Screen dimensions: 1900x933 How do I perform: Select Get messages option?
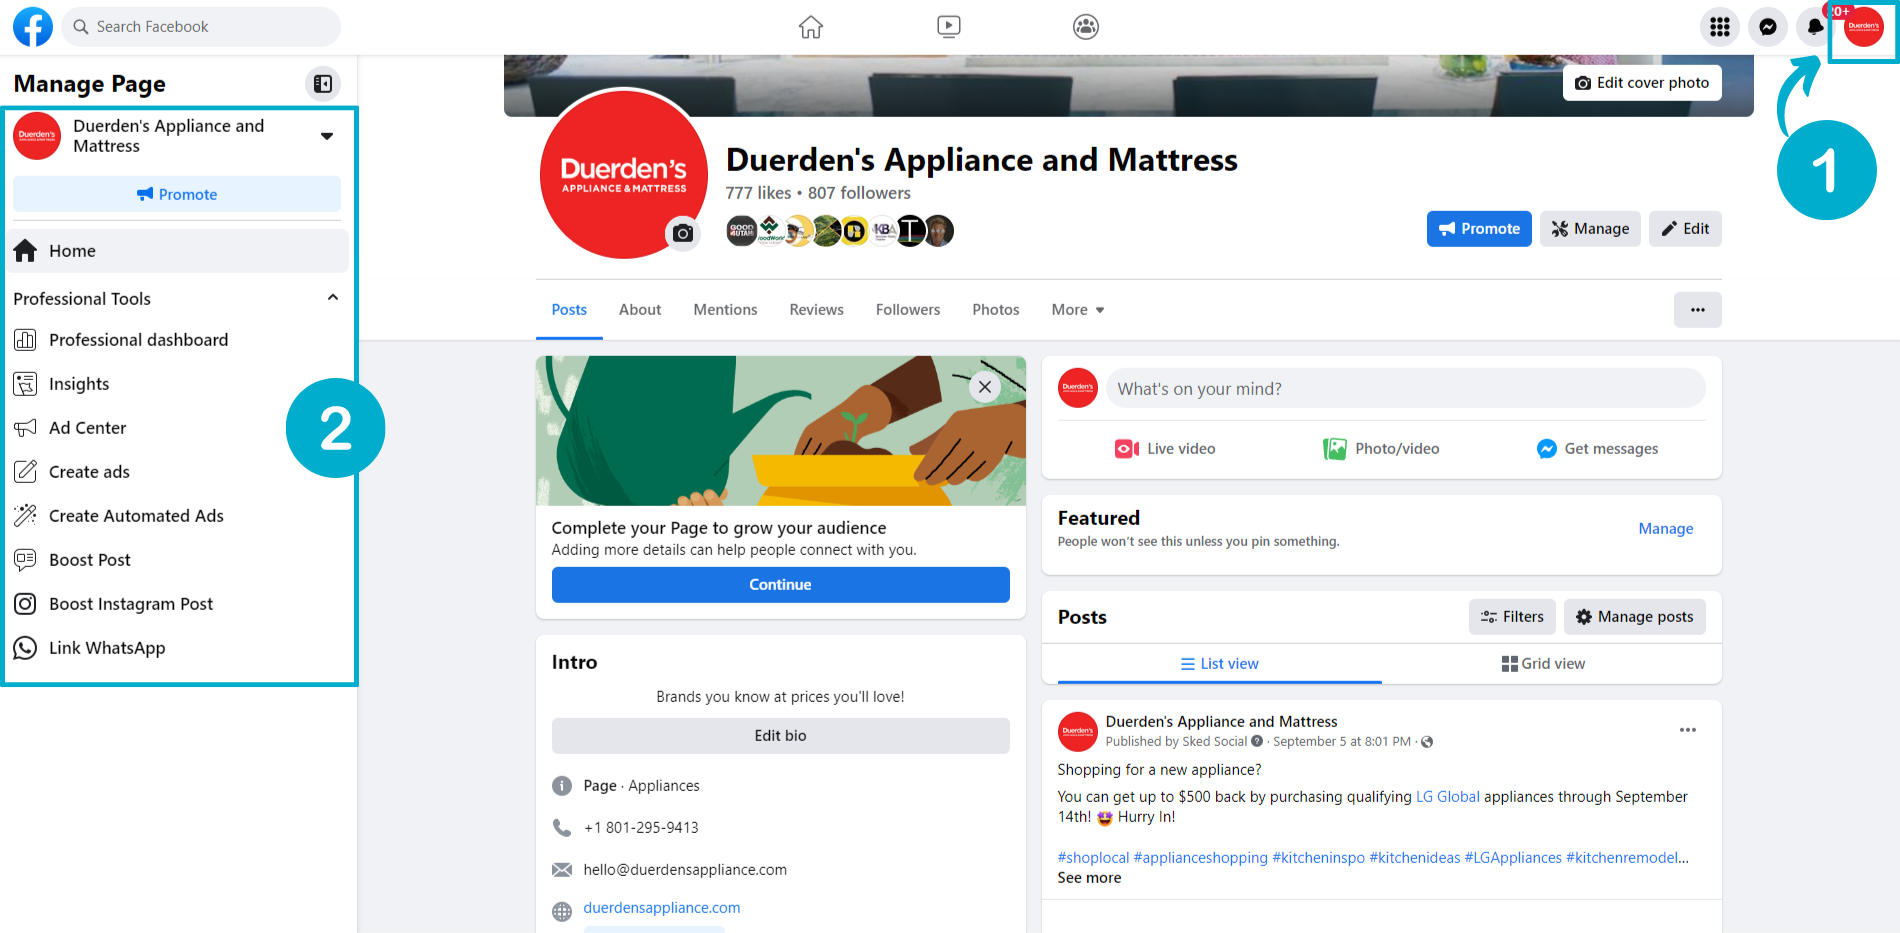click(x=1597, y=449)
